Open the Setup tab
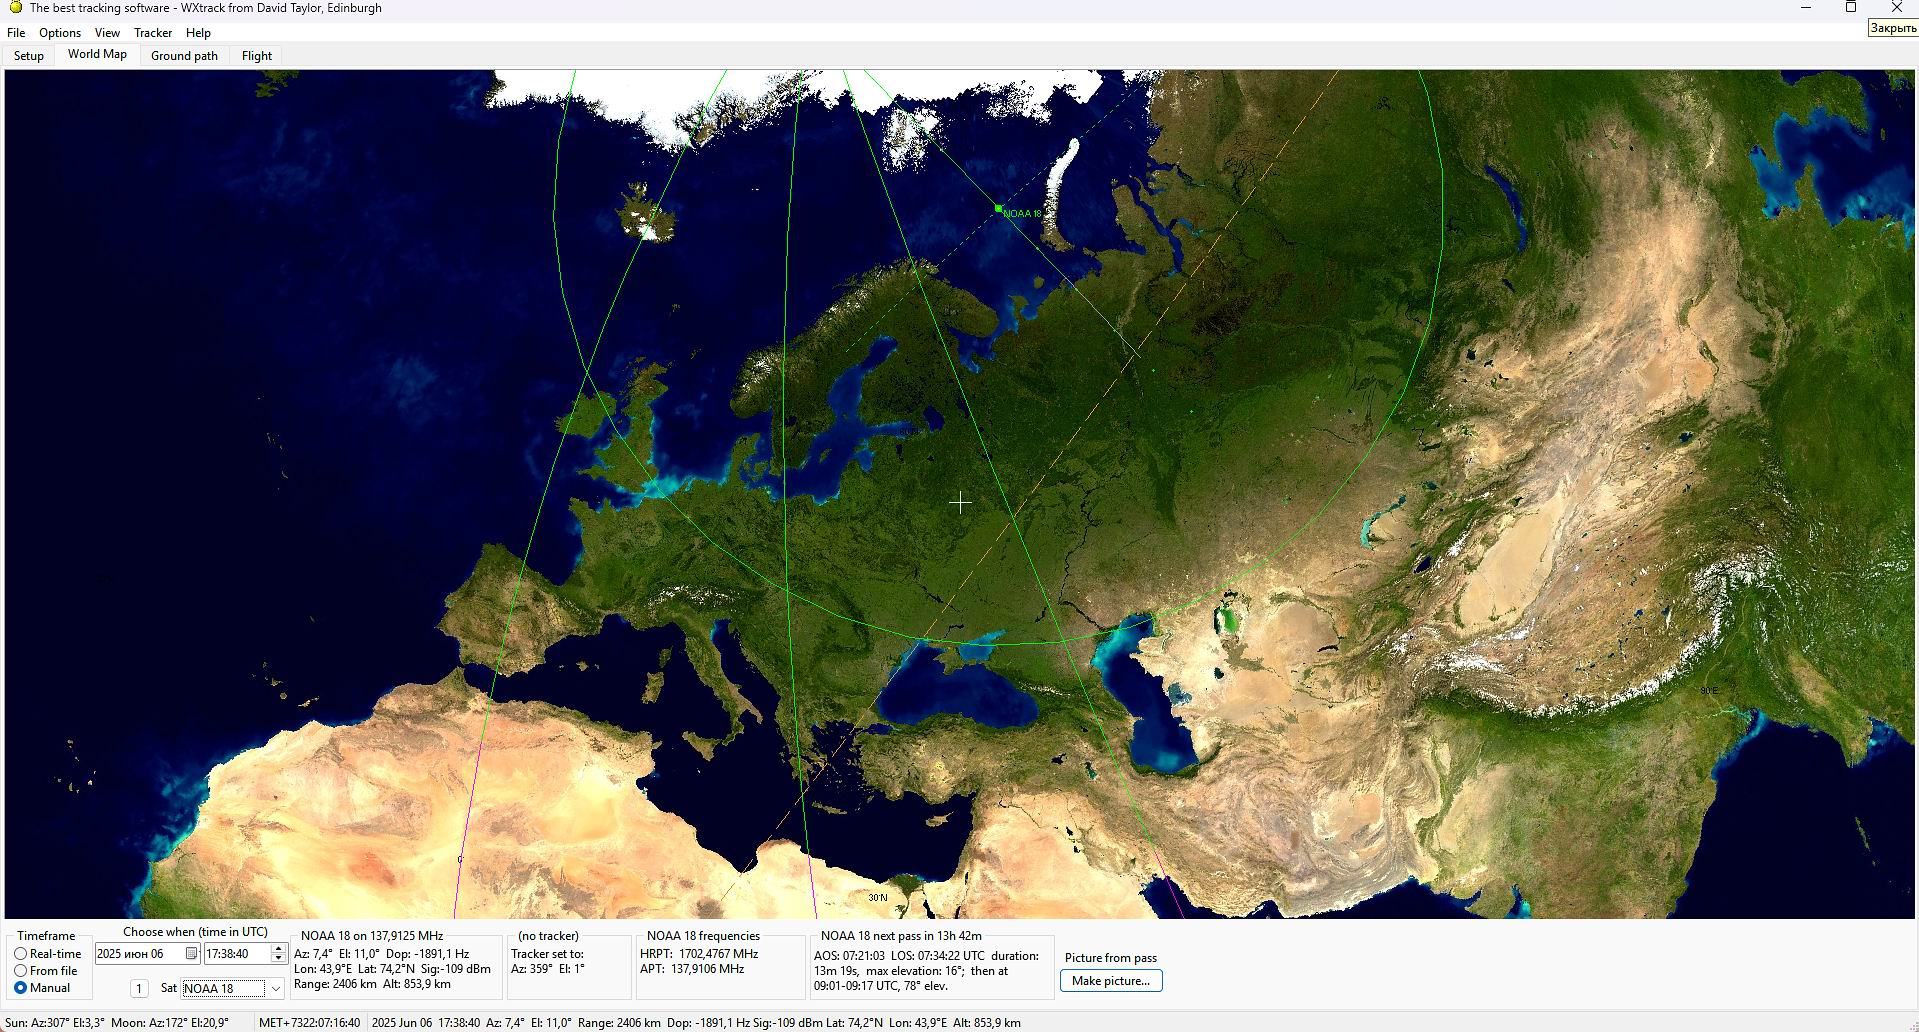This screenshot has width=1919, height=1032. click(29, 56)
